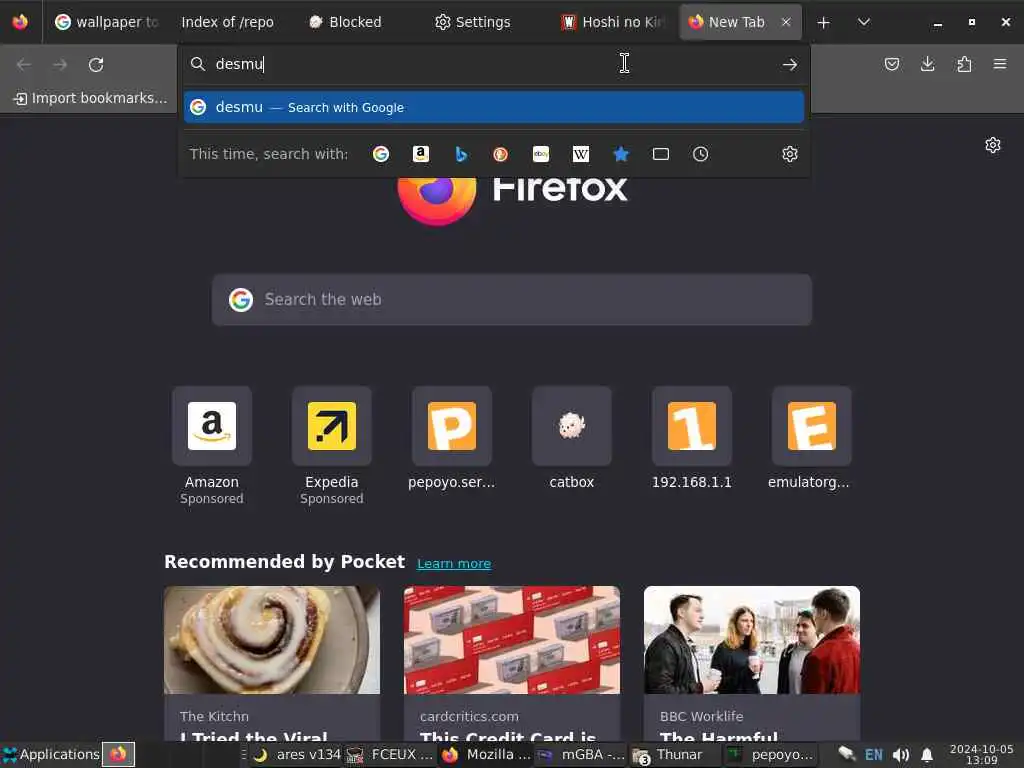Open new tab personalize gear icon

(993, 145)
